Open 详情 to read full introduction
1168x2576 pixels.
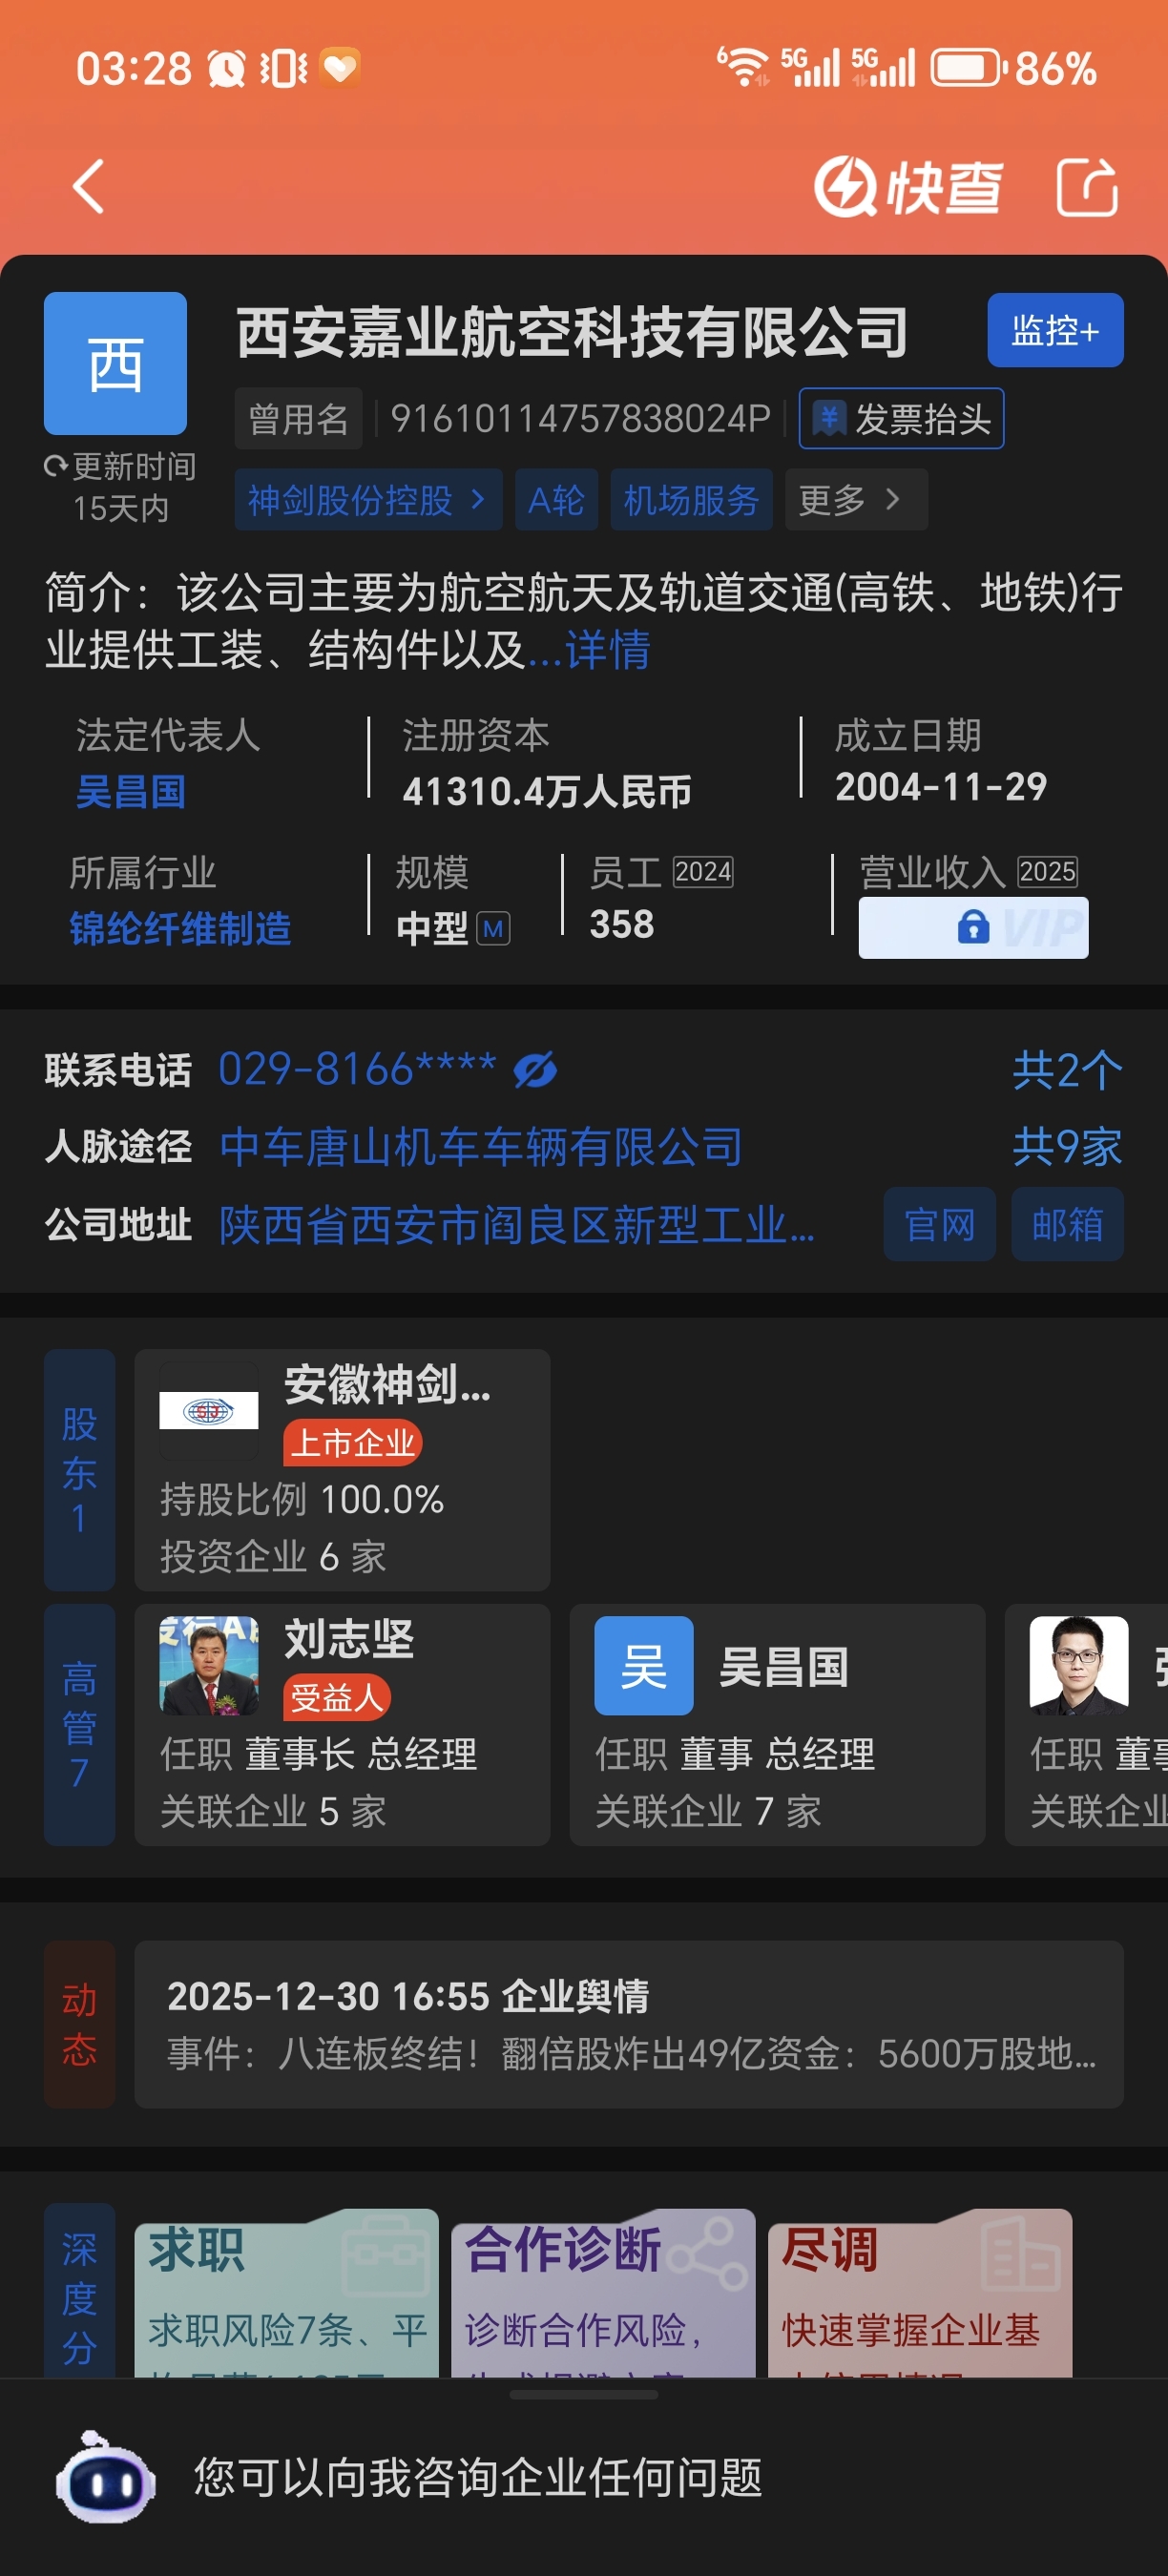(x=607, y=650)
